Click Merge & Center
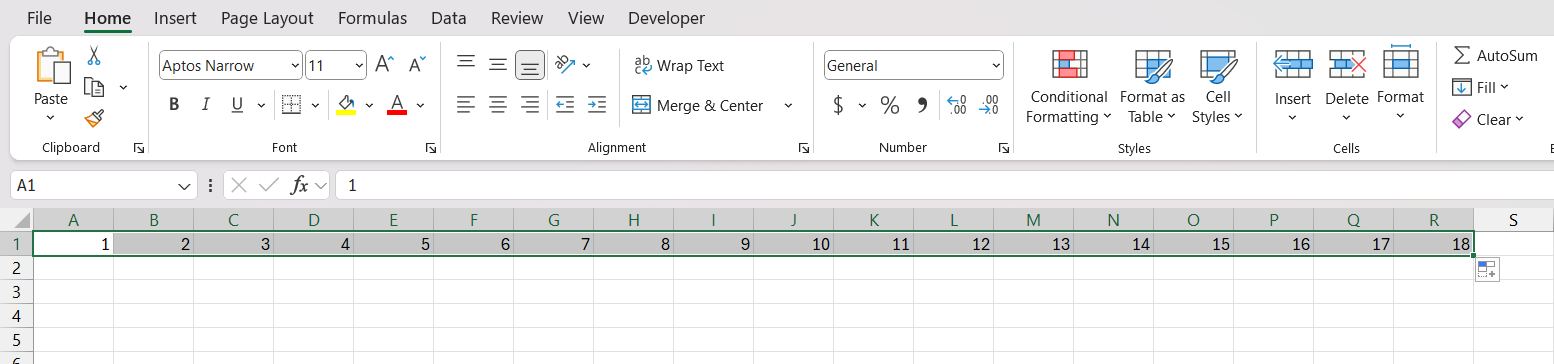Image resolution: width=1554 pixels, height=364 pixels. coord(698,105)
